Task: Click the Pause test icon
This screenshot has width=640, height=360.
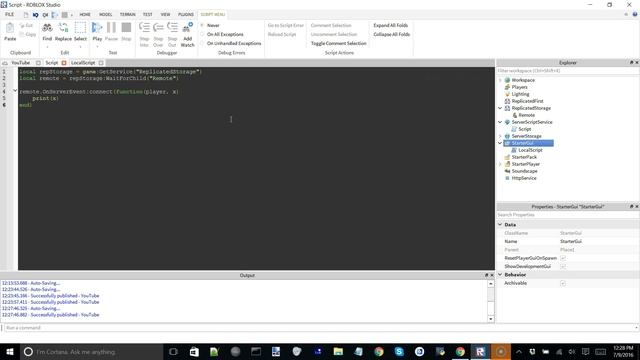Action: [x=111, y=28]
